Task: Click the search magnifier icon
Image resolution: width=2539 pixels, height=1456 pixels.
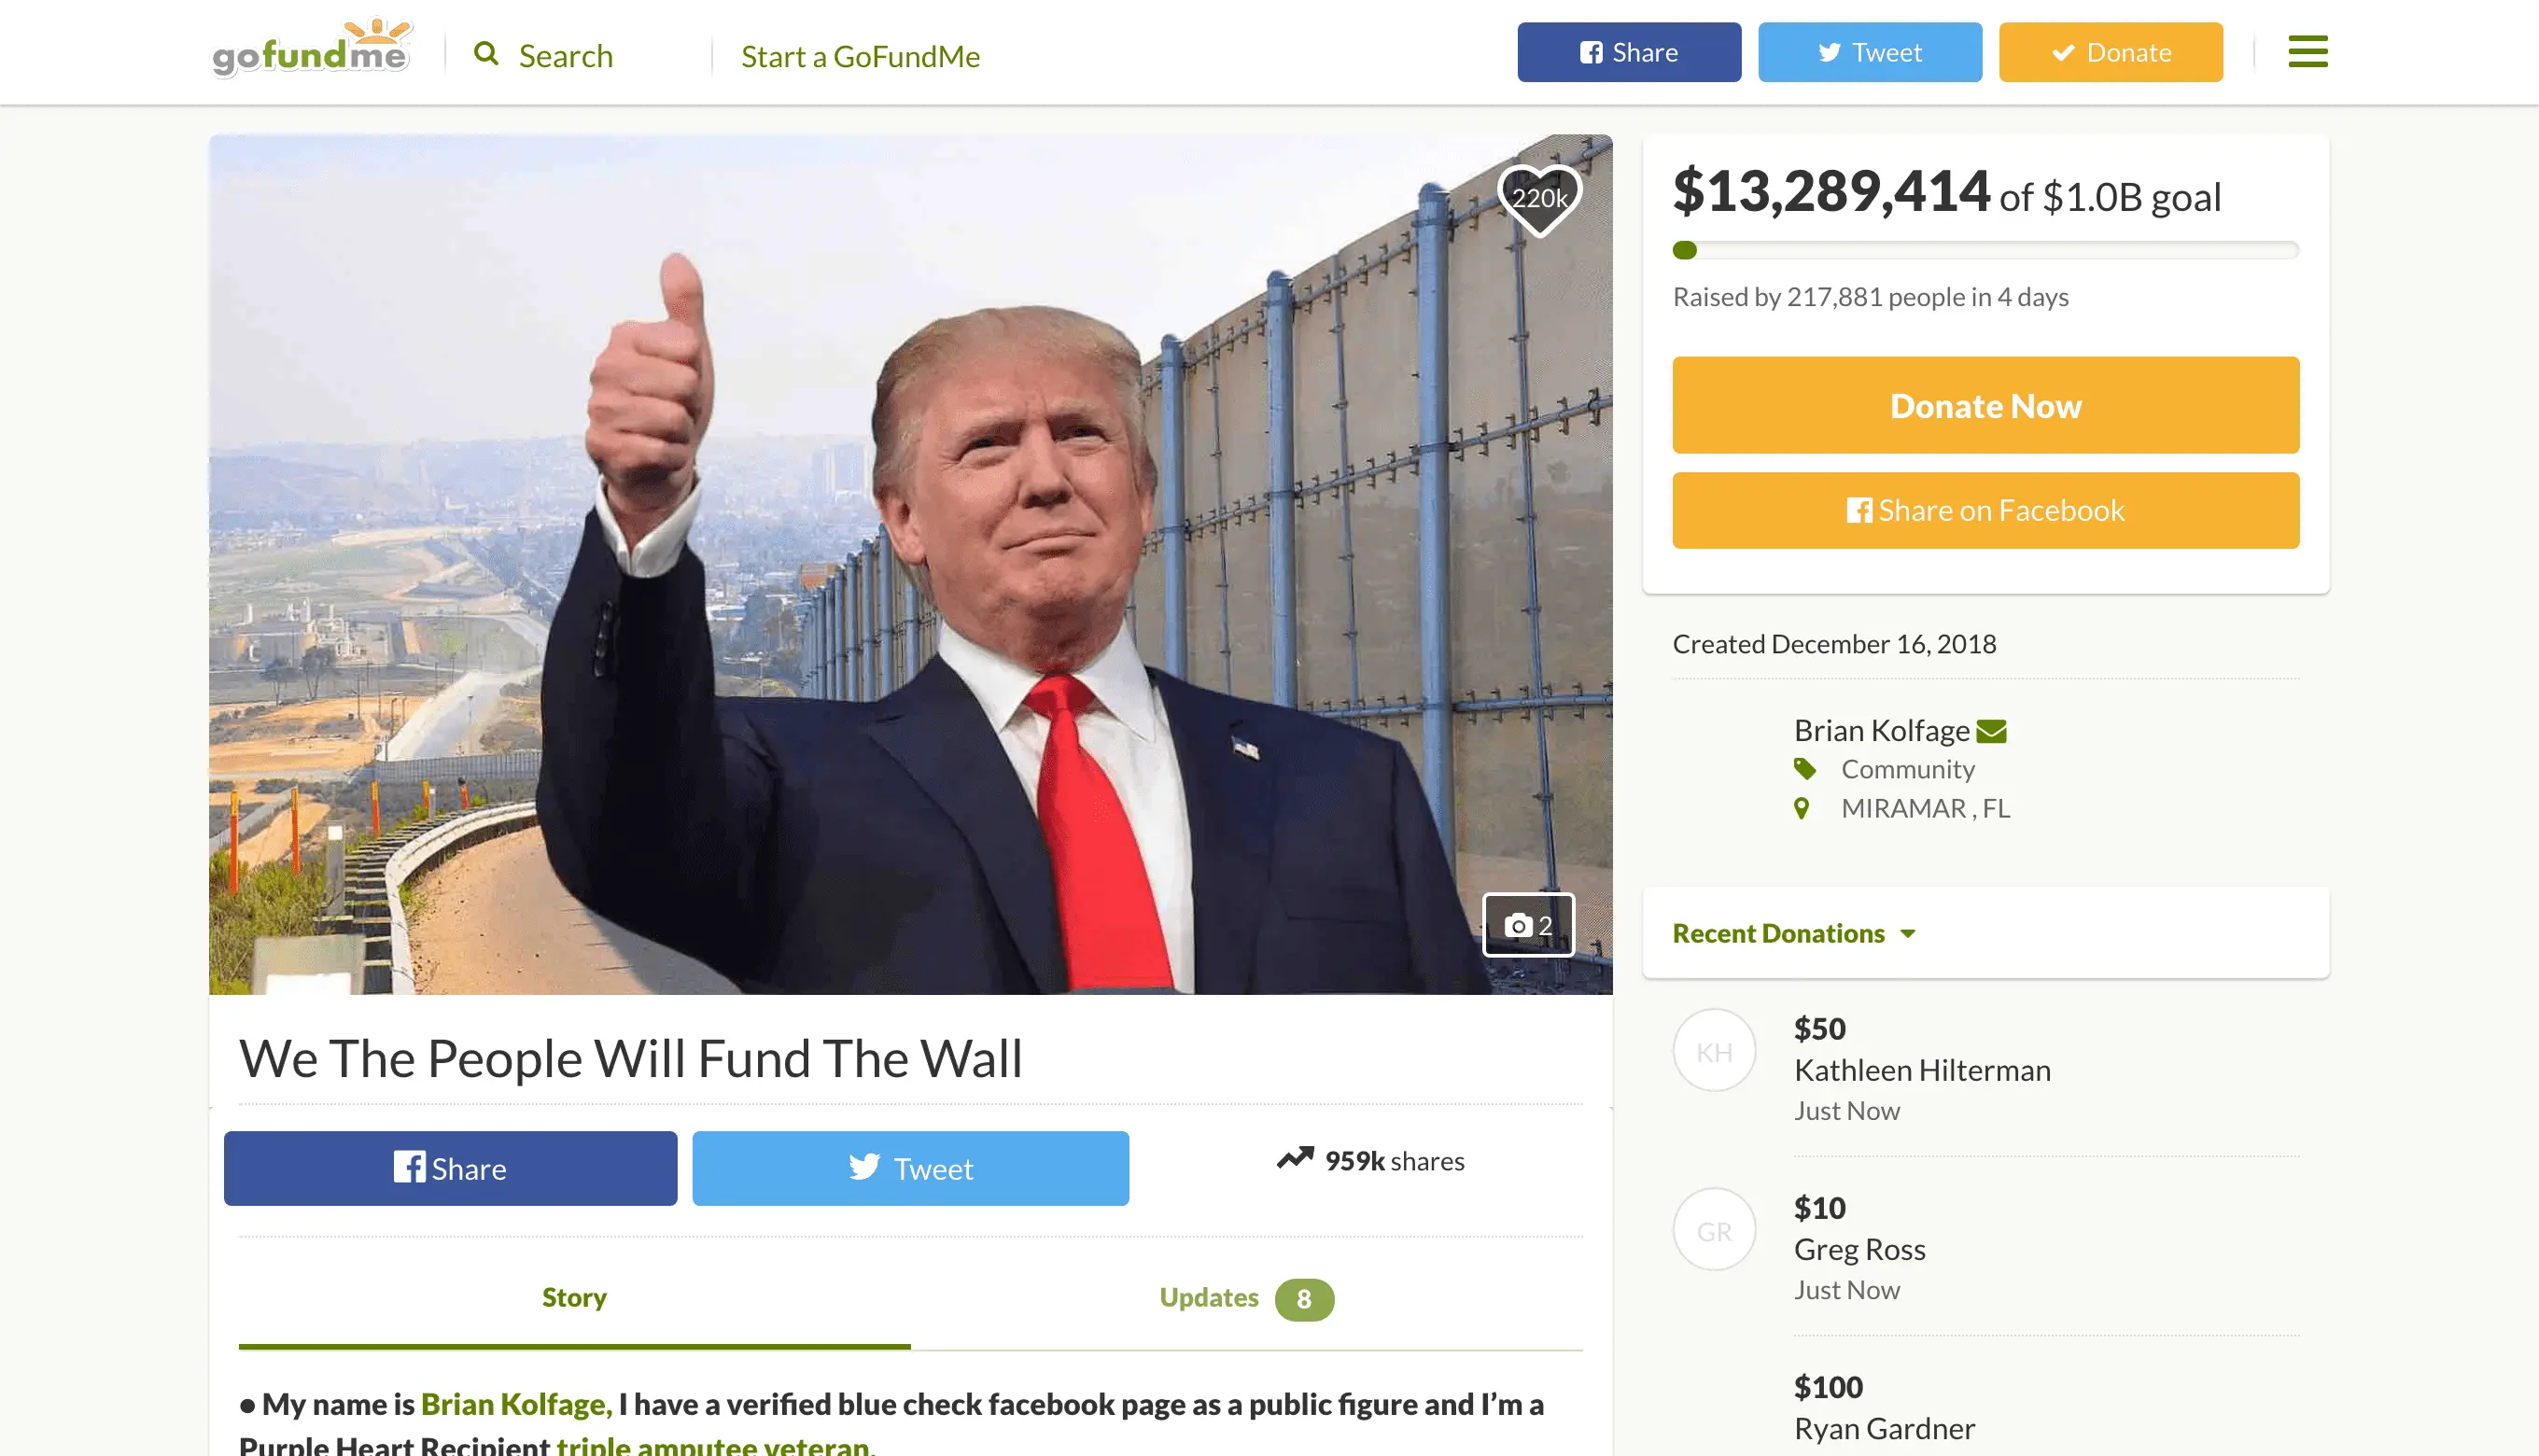Action: pos(486,53)
